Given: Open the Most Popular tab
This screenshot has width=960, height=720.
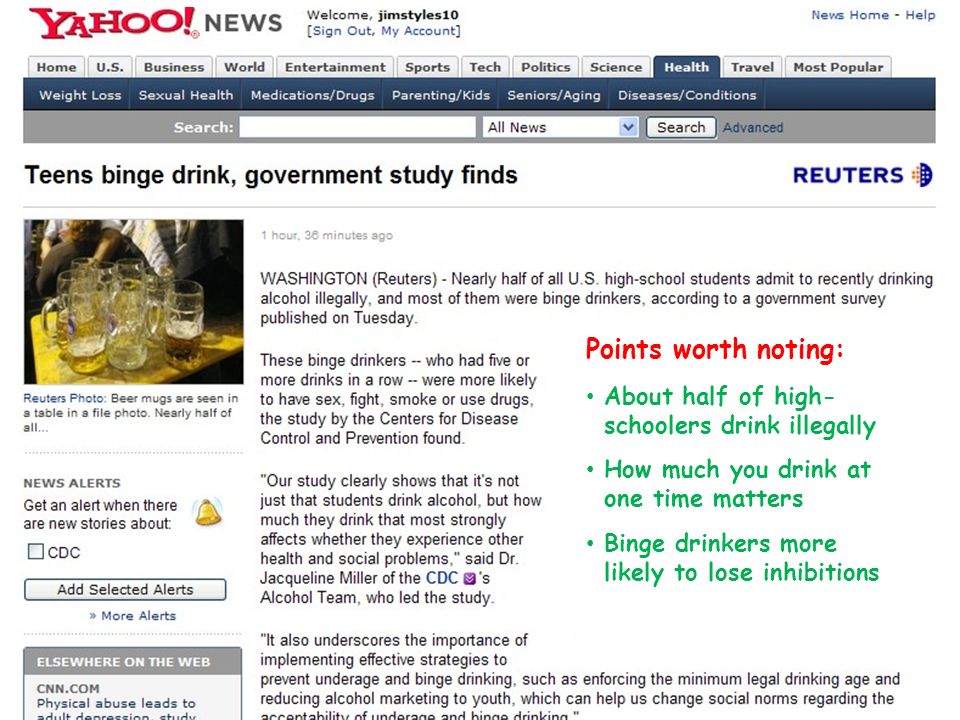Looking at the screenshot, I should (x=838, y=67).
